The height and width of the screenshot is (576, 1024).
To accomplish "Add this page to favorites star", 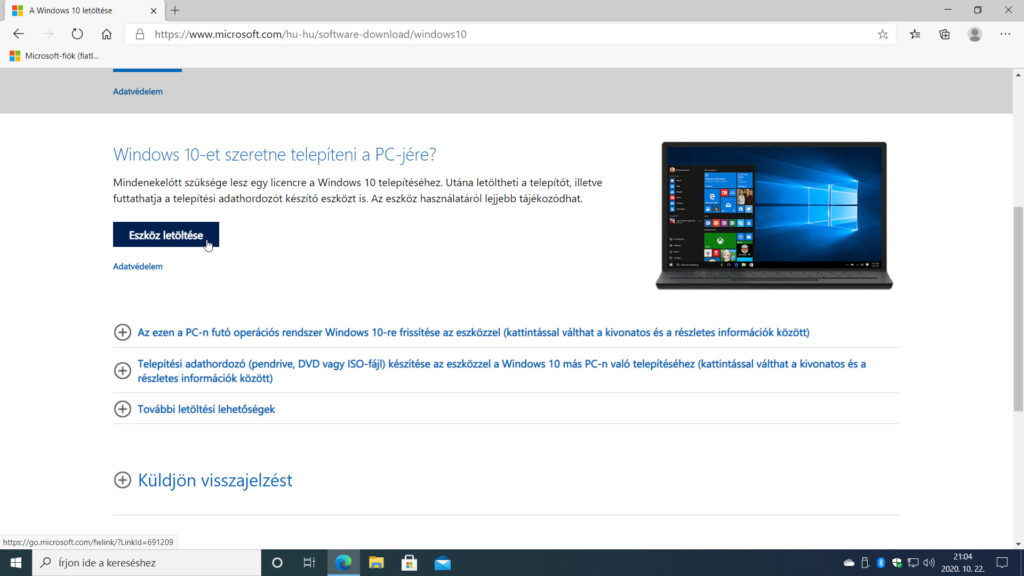I will click(x=882, y=34).
